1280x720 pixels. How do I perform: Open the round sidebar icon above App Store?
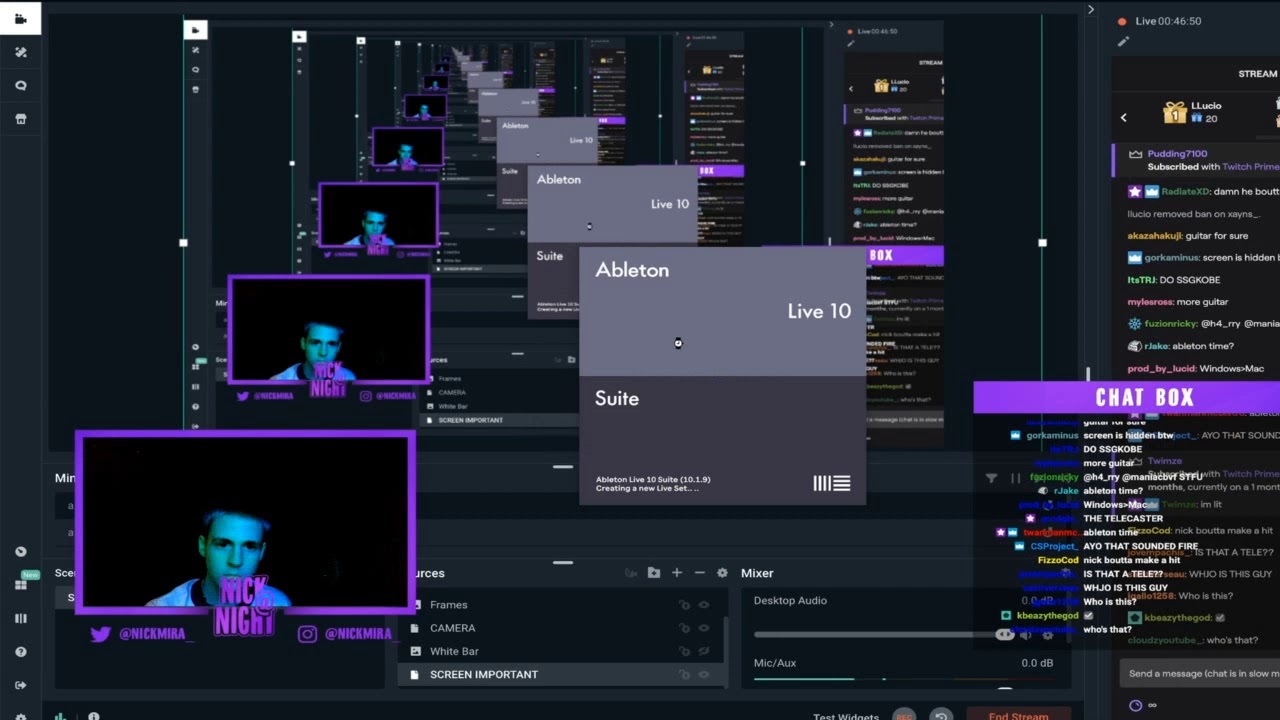[20, 552]
